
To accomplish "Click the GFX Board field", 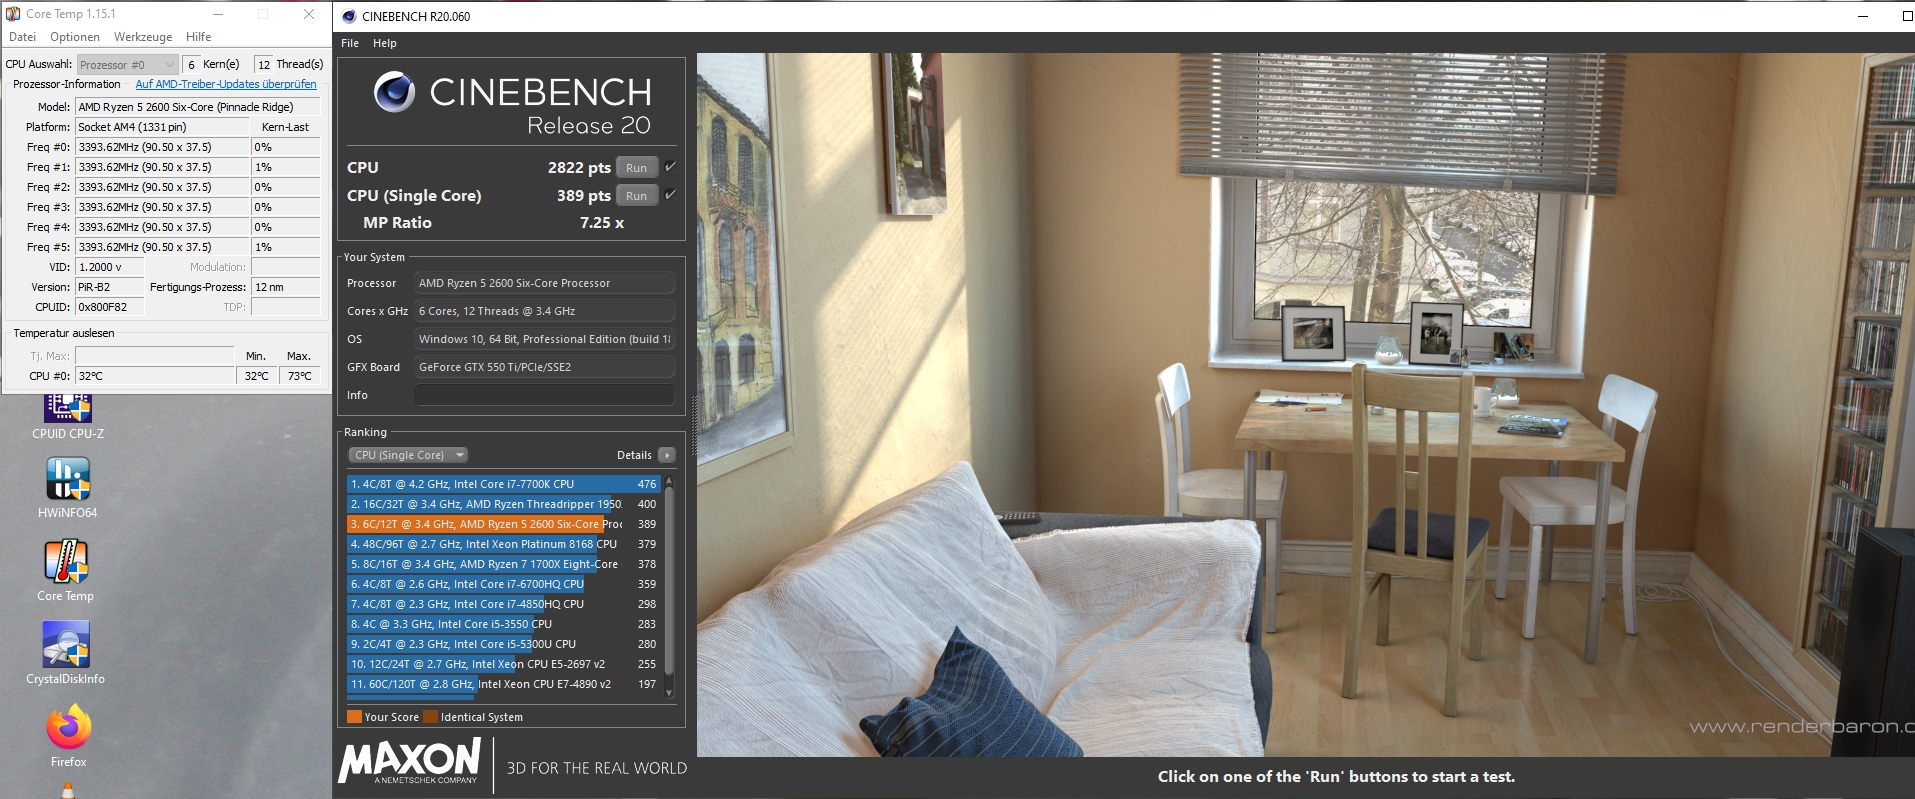I will coord(544,367).
